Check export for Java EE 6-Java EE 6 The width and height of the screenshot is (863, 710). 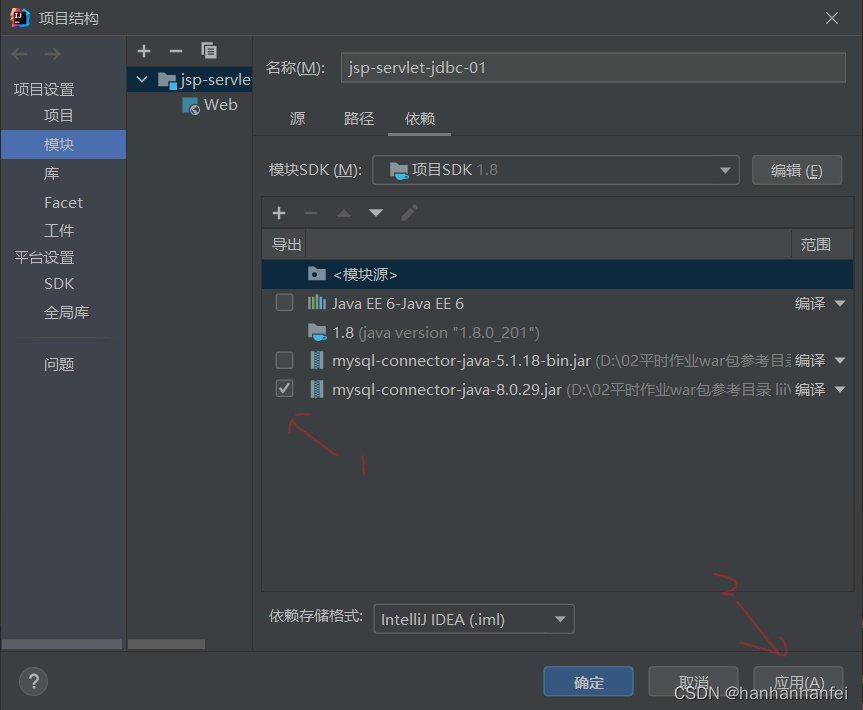click(284, 303)
